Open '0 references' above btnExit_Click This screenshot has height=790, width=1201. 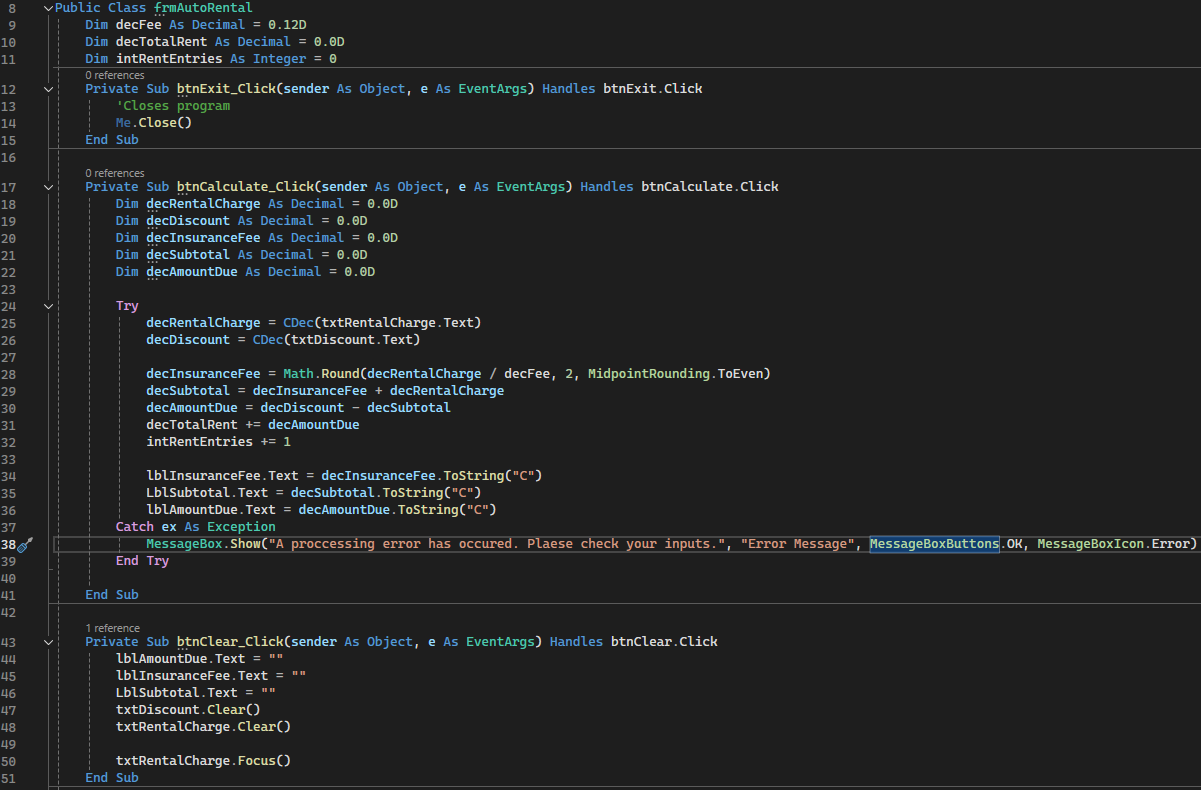pyautogui.click(x=115, y=75)
